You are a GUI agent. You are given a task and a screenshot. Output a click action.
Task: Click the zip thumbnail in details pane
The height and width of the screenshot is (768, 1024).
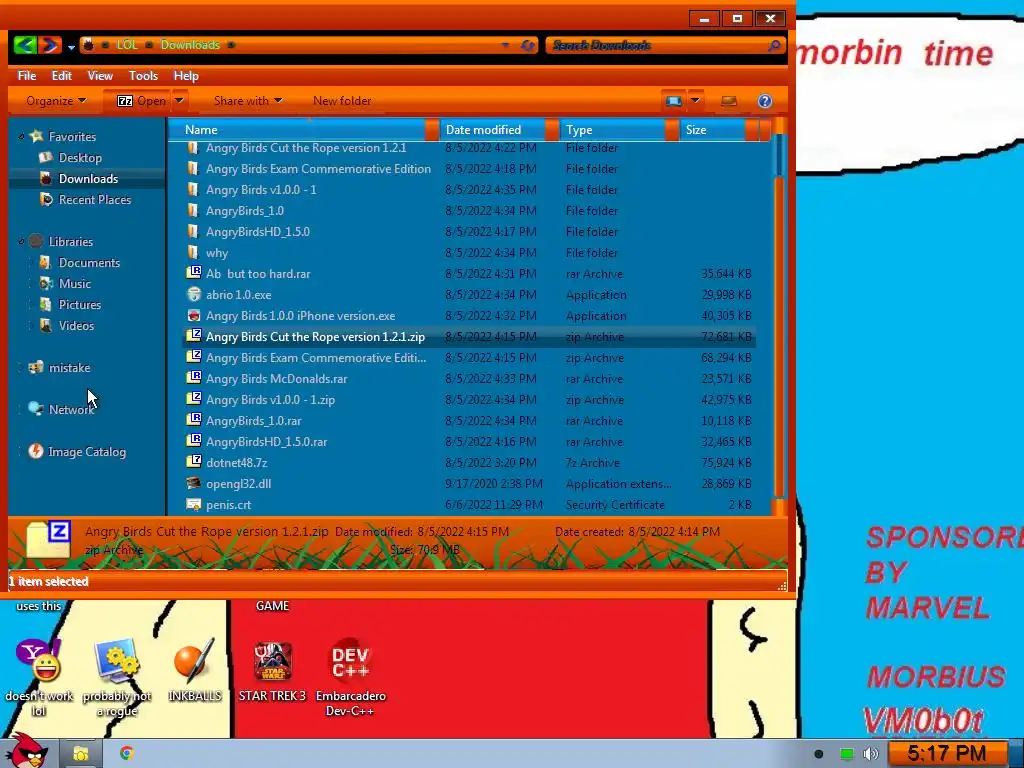(x=49, y=539)
